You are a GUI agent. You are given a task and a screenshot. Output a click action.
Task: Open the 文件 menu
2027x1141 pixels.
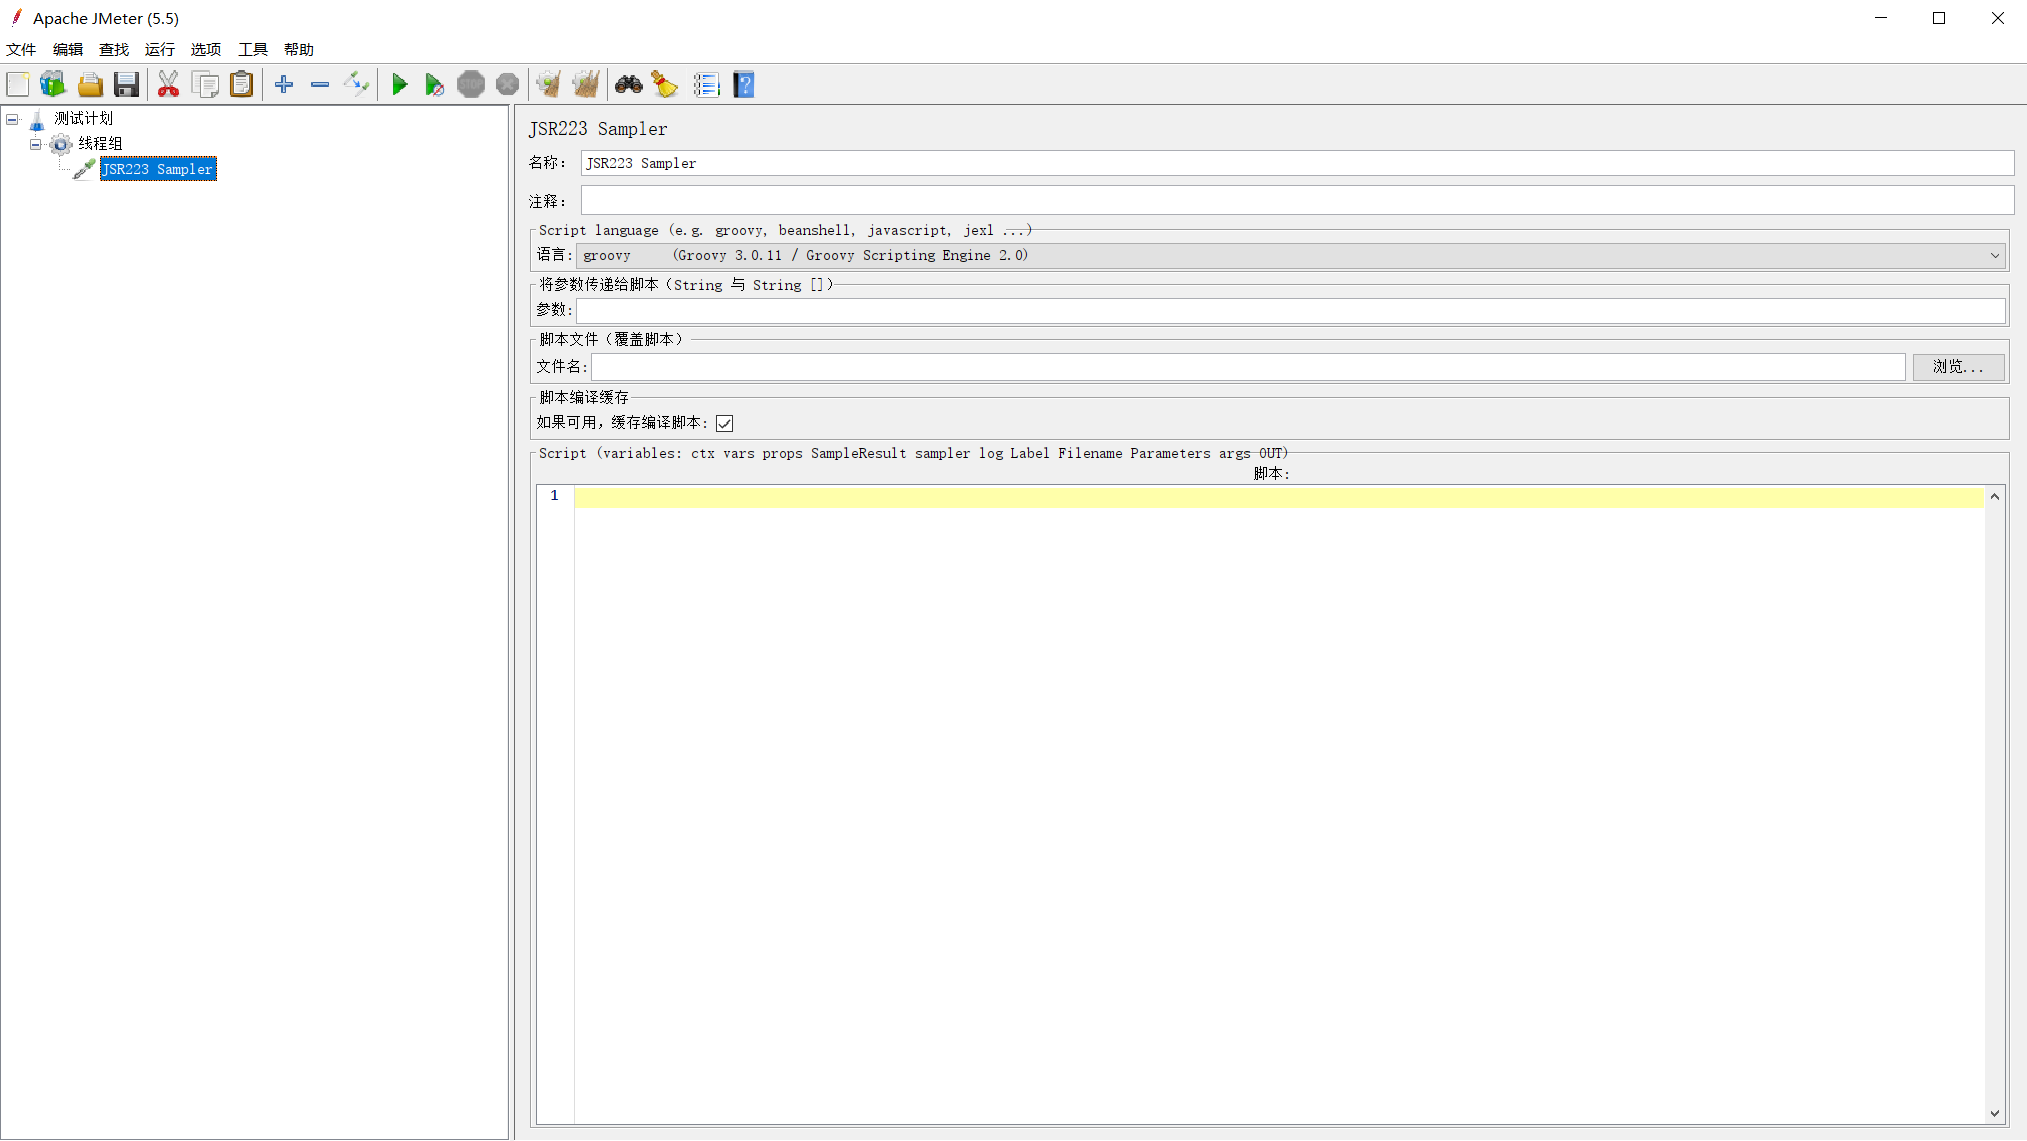tap(21, 50)
